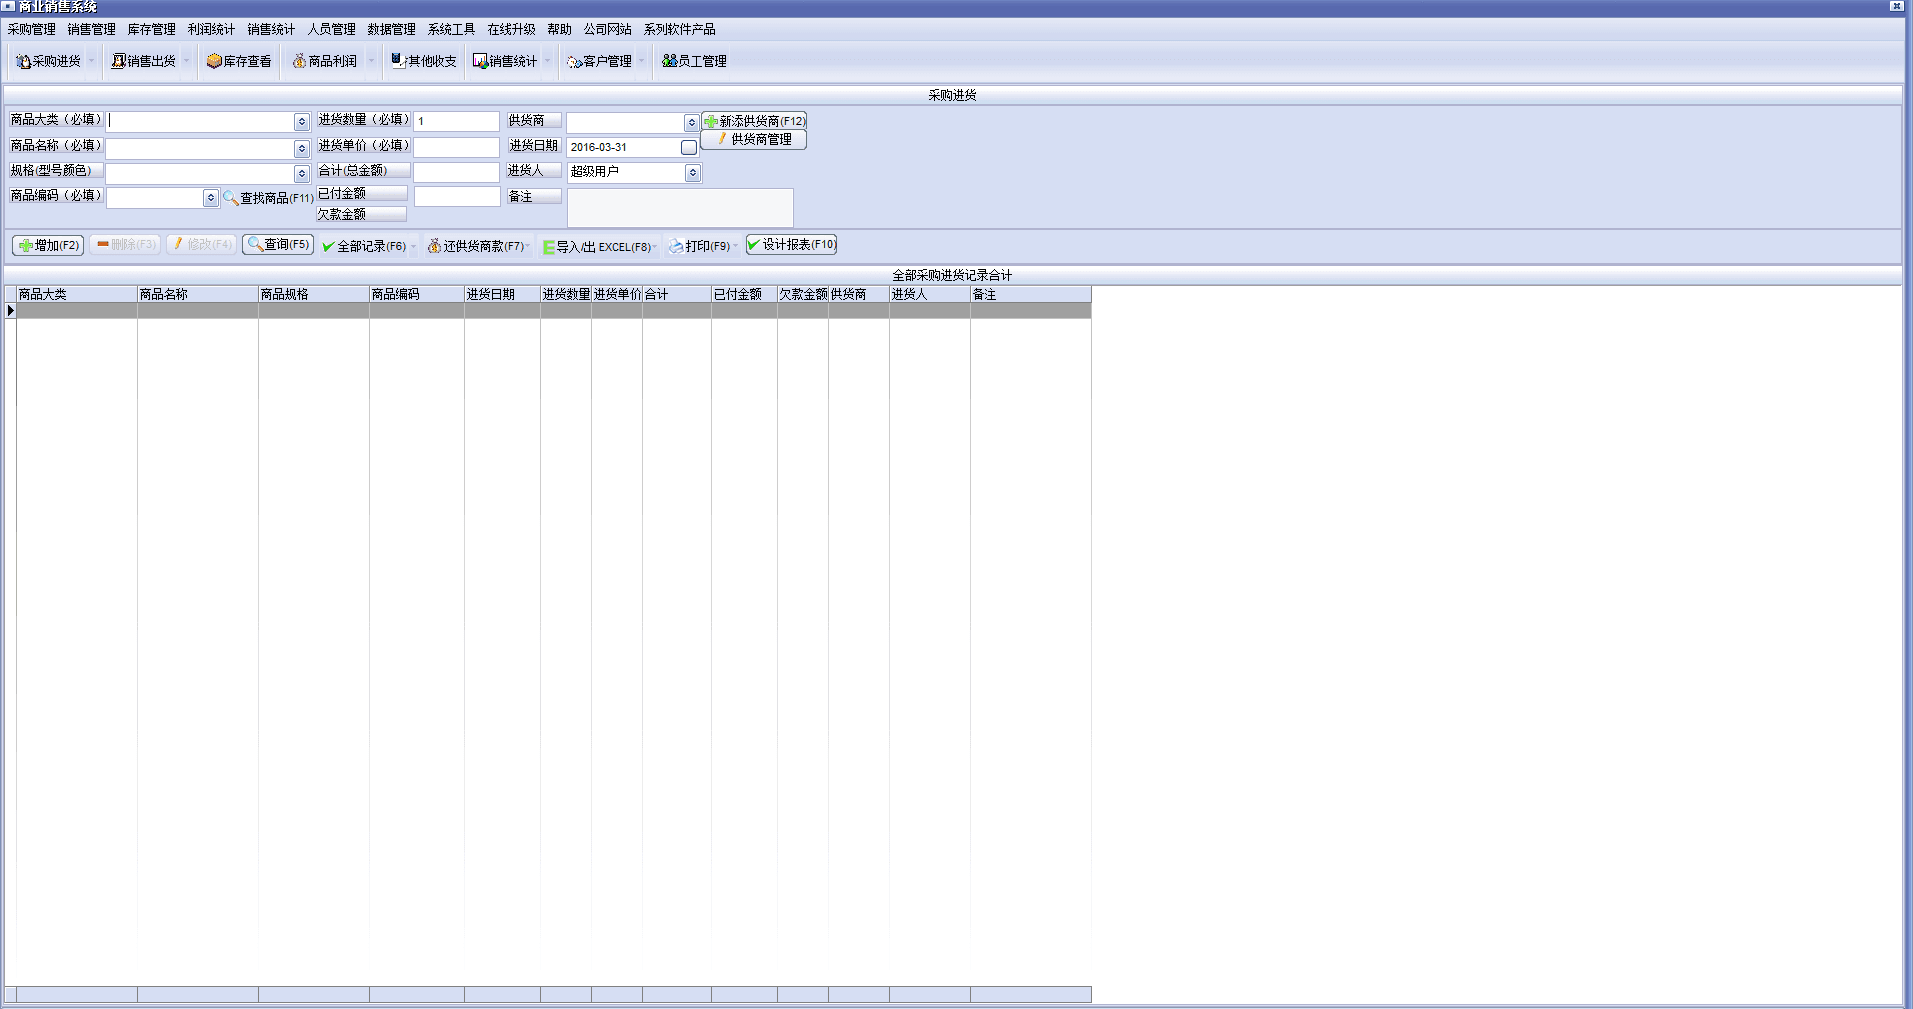Expand the 进货人 dropdown showing 超级用户
Viewport: 1913px width, 1009px height.
point(692,173)
